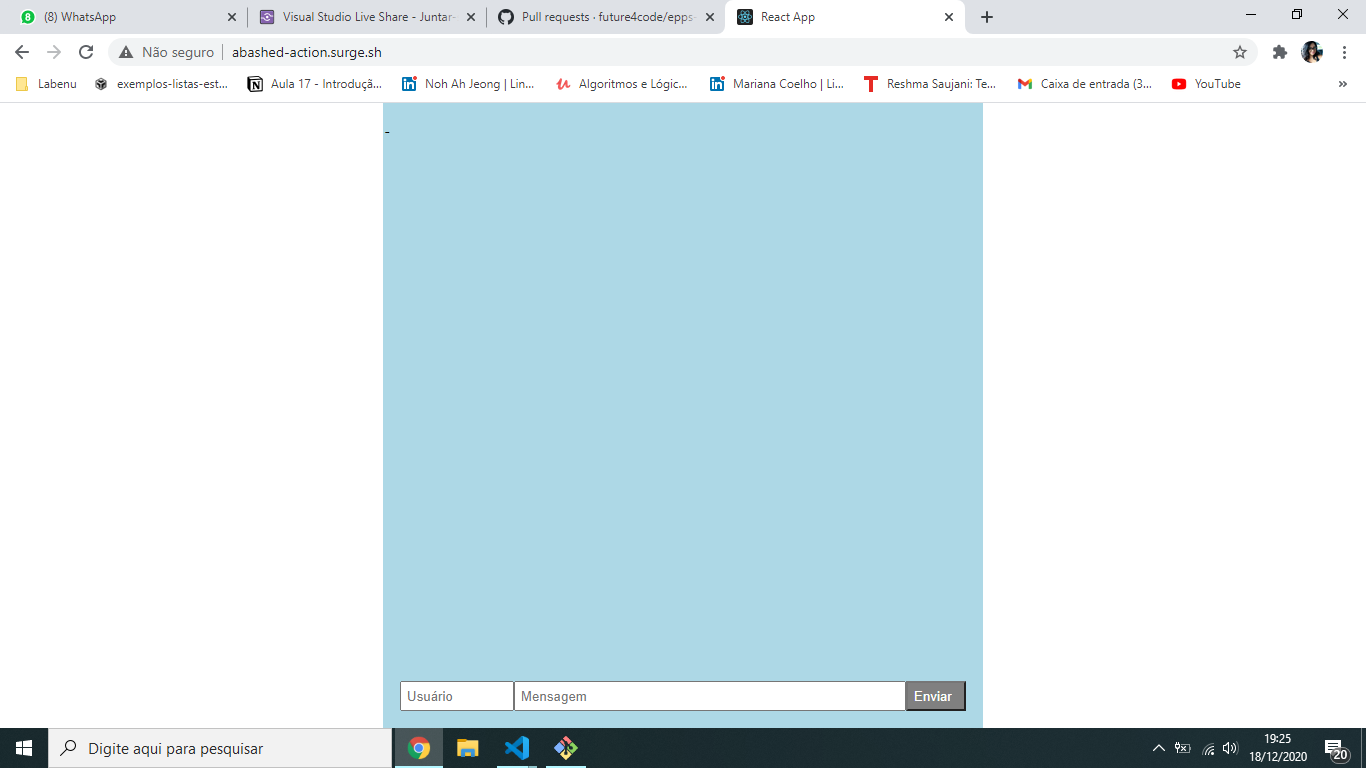1366x768 pixels.
Task: Open Visual Studio Code from the taskbar
Action: tap(517, 748)
